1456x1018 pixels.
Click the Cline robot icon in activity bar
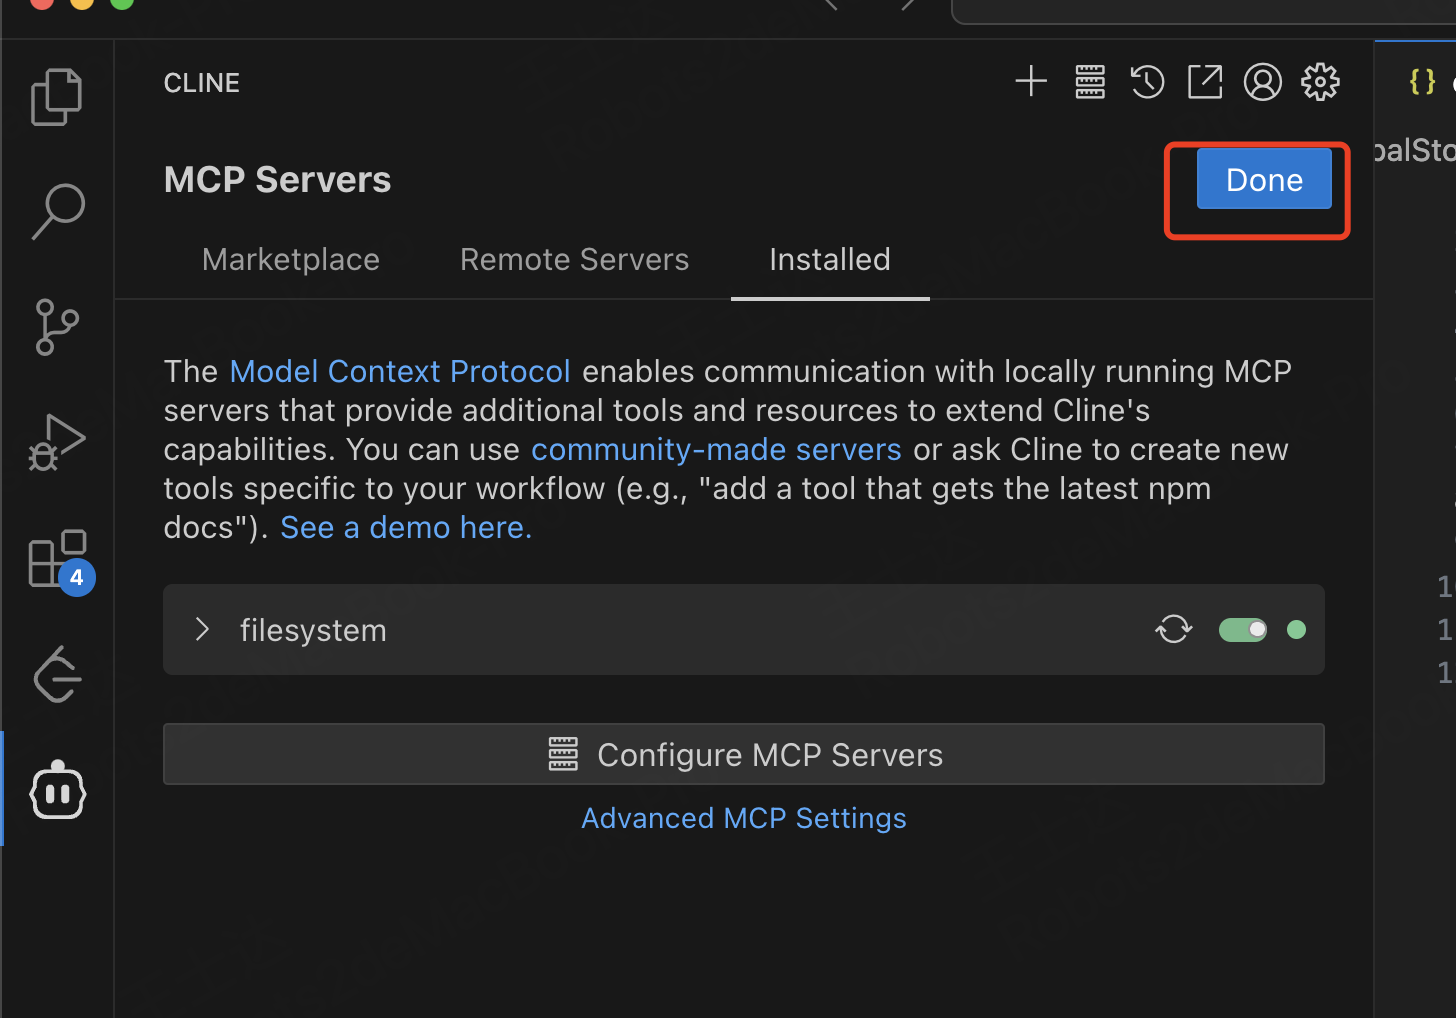pyautogui.click(x=57, y=791)
